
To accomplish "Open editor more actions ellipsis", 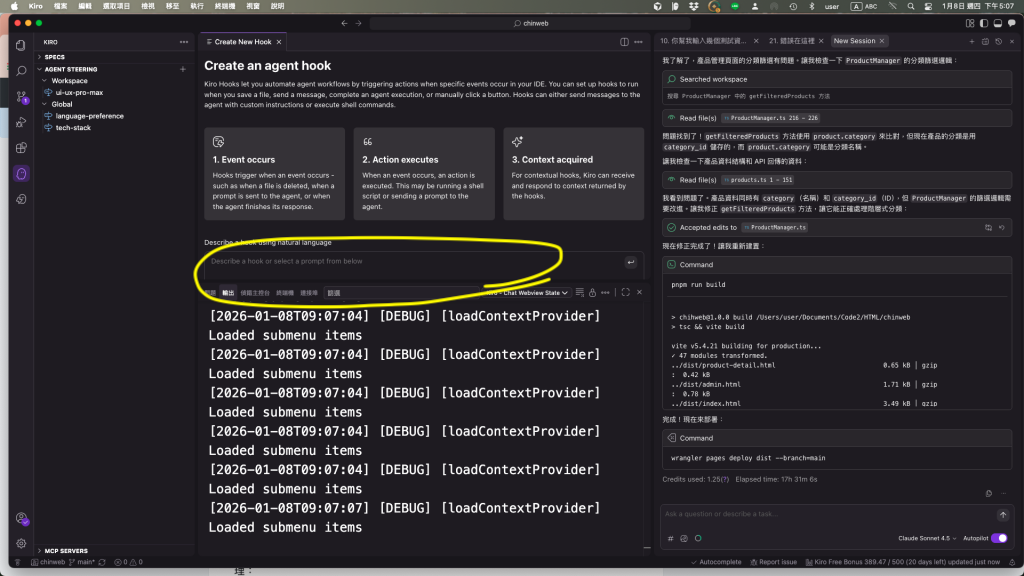I will click(x=639, y=42).
